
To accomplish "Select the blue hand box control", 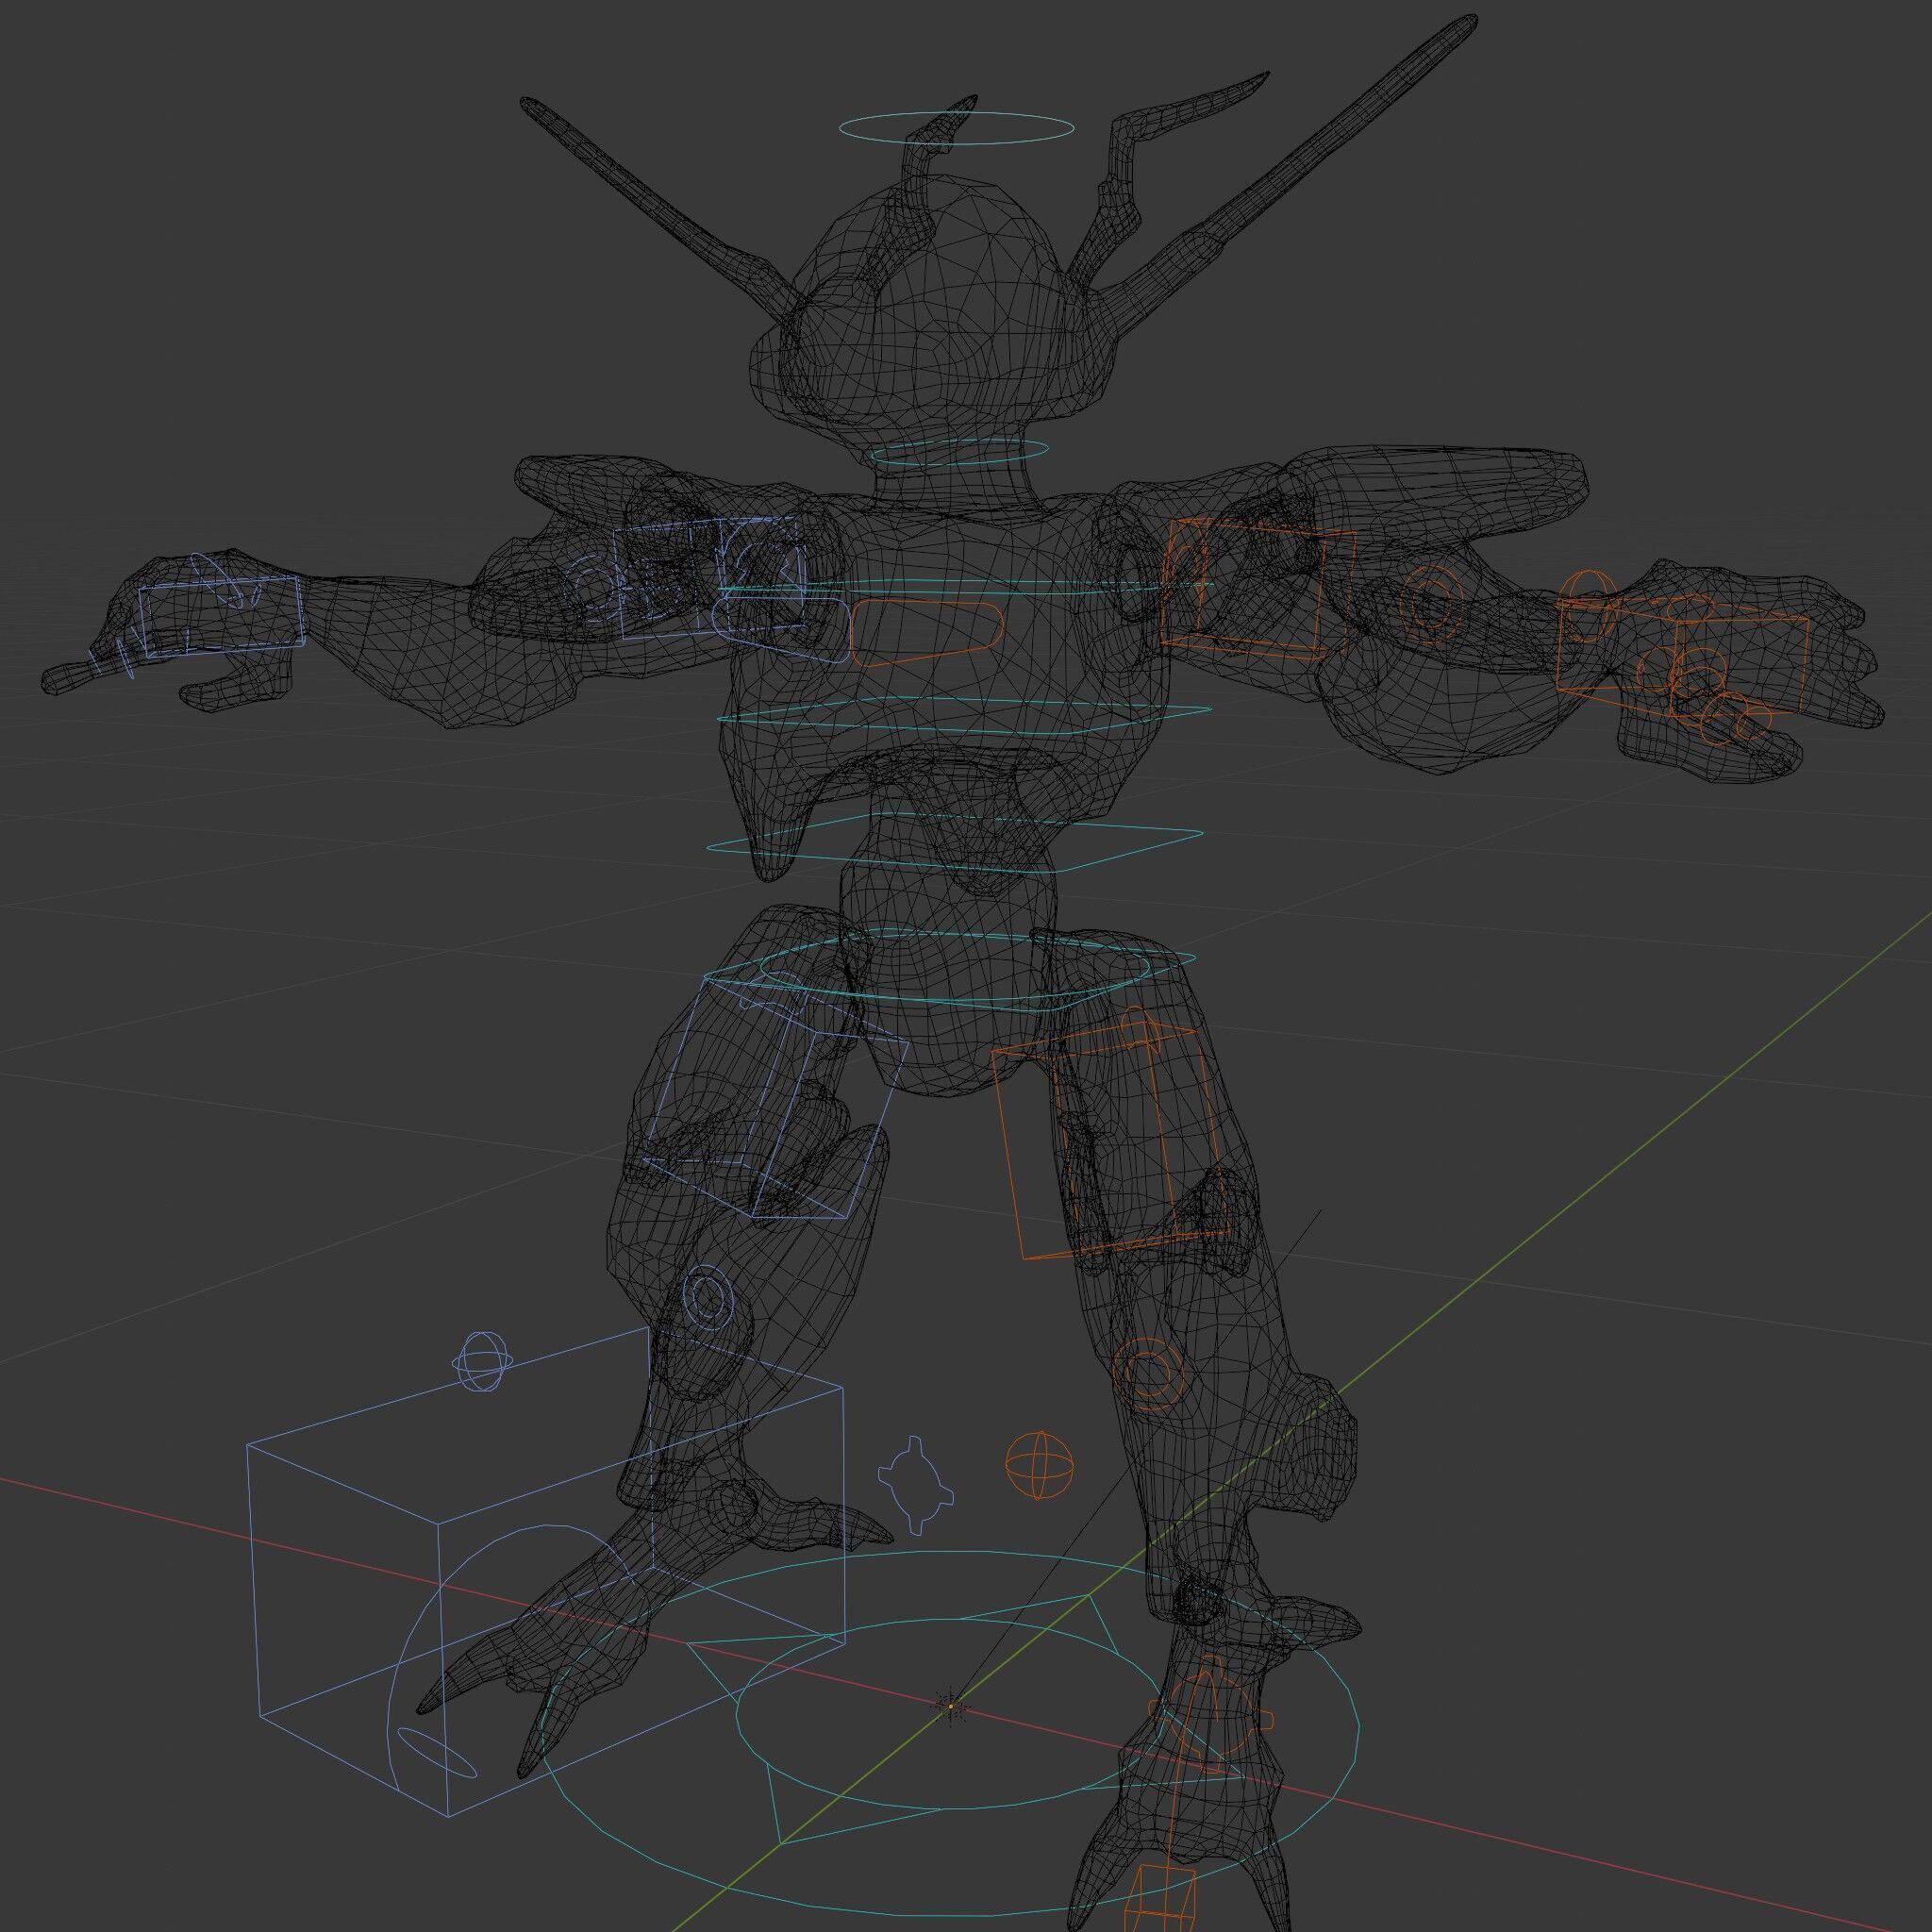I will 221,615.
